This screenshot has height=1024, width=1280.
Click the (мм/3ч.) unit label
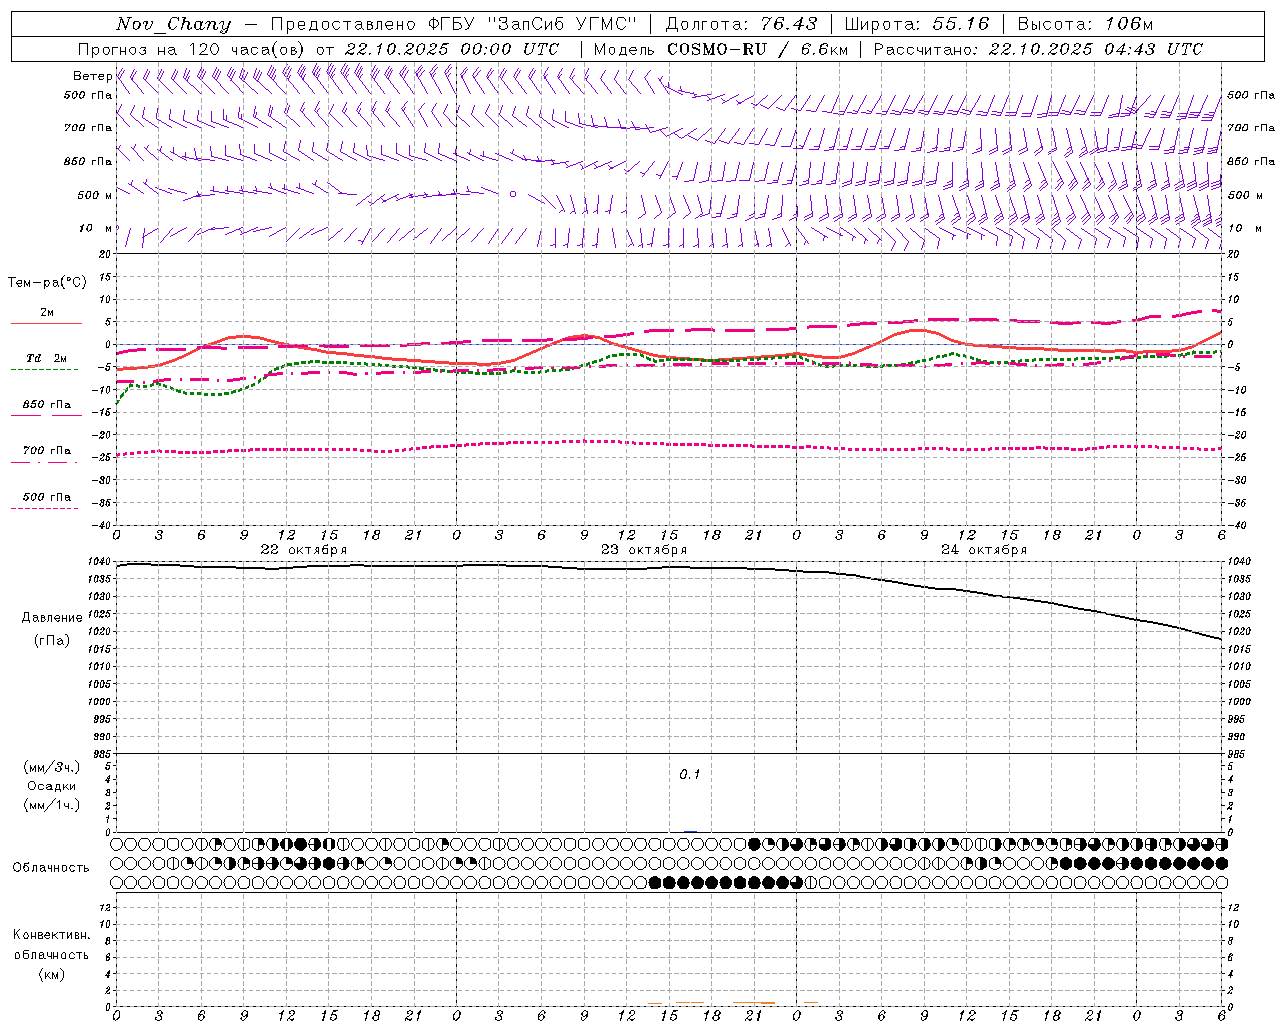coord(52,768)
